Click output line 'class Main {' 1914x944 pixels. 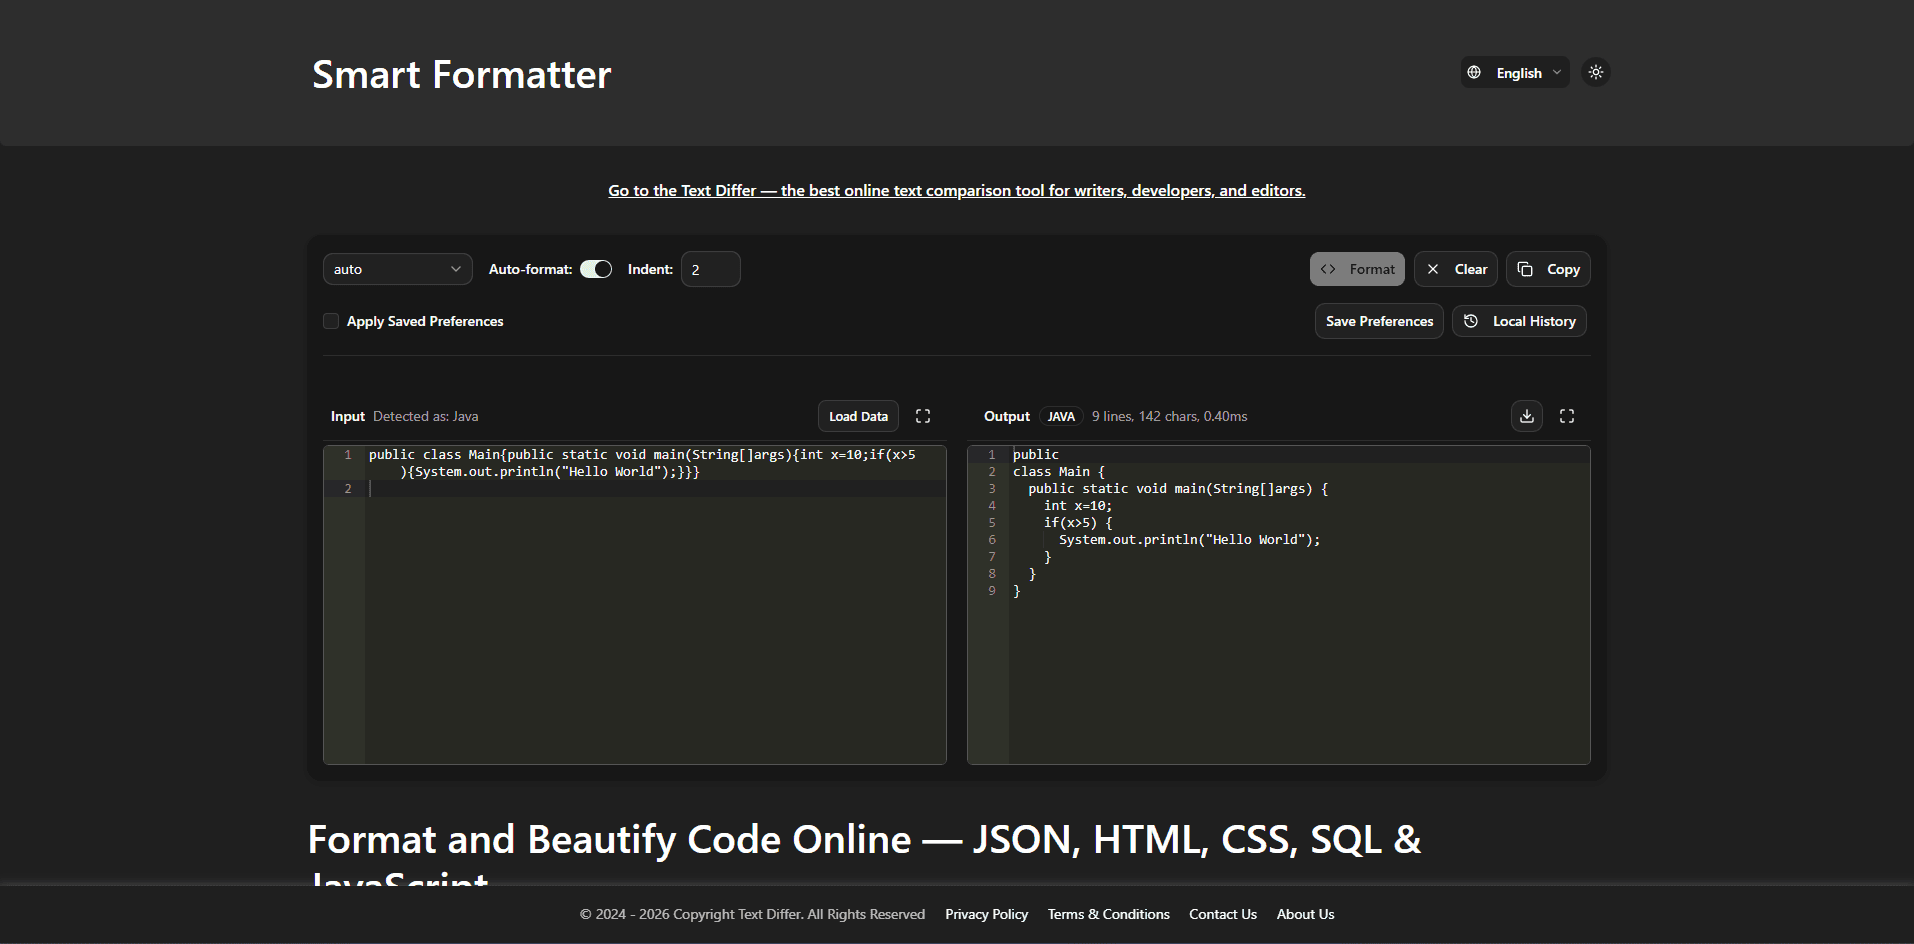coord(1058,471)
